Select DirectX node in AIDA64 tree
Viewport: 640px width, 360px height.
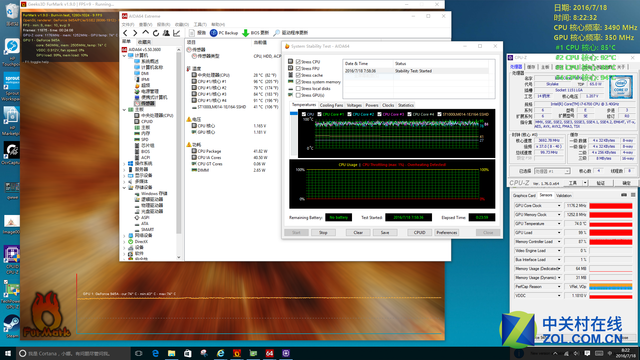click(138, 242)
